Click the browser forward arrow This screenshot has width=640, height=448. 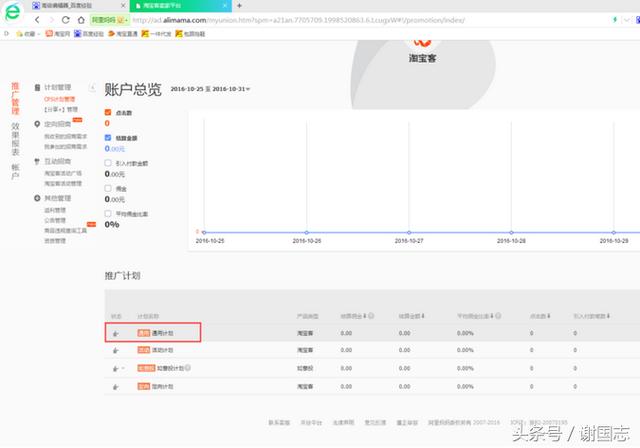point(51,20)
